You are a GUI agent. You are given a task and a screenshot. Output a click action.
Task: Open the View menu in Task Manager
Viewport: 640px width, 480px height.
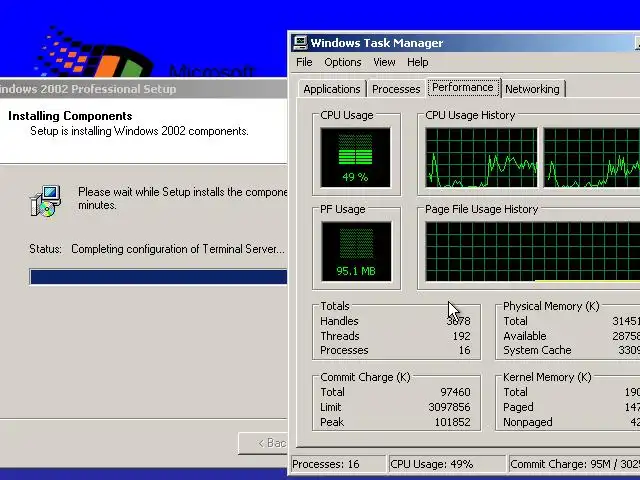(x=384, y=62)
